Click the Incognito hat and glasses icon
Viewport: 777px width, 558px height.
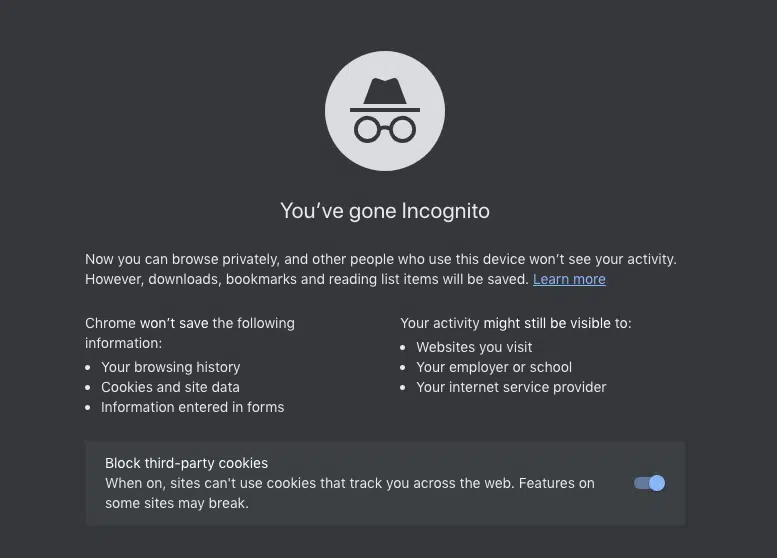pos(385,111)
